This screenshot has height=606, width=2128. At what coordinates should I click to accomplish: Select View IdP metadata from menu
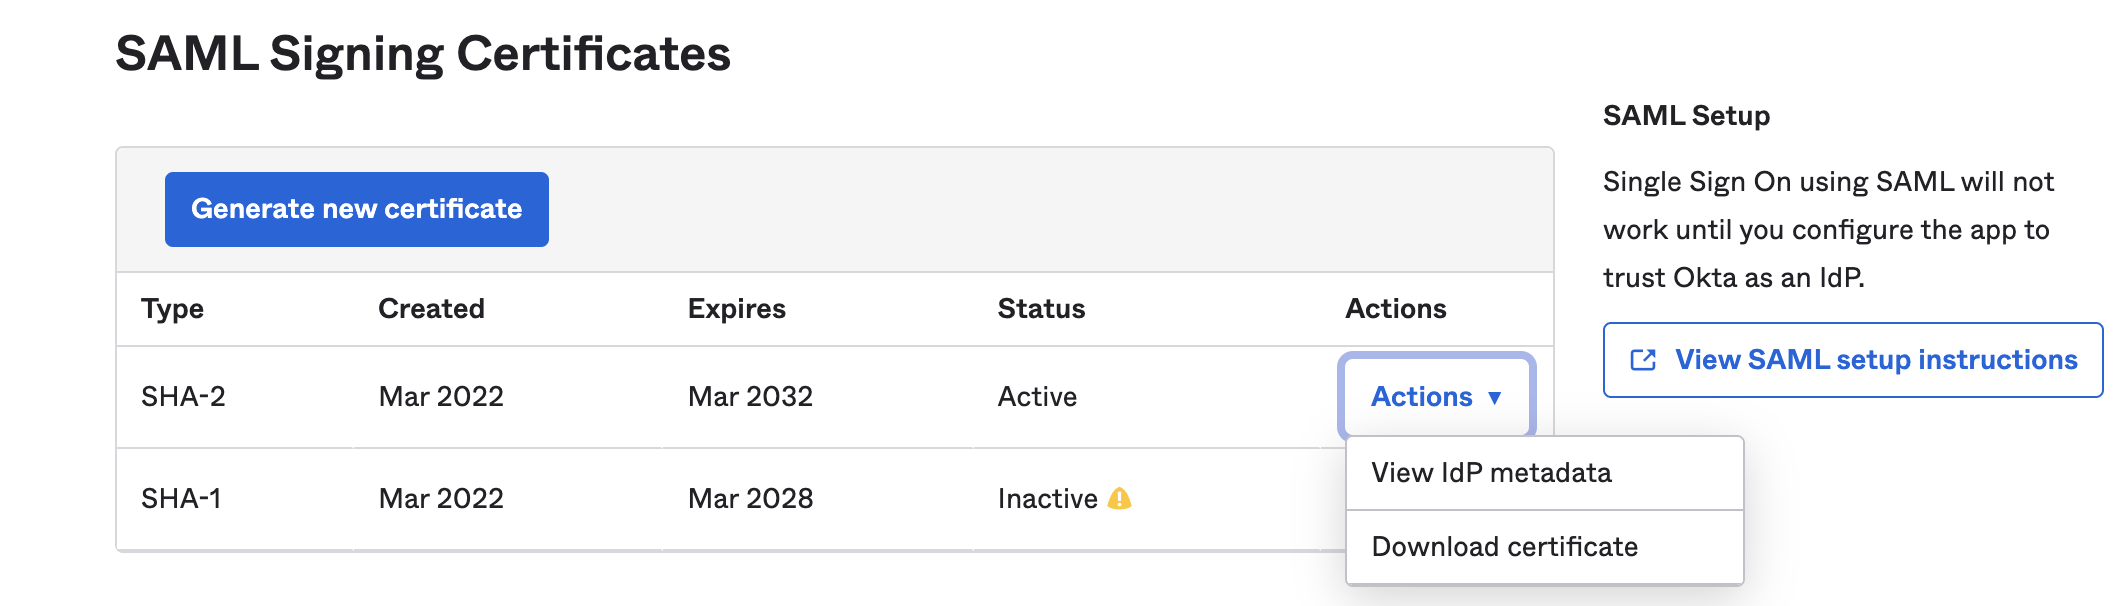pyautogui.click(x=1491, y=473)
